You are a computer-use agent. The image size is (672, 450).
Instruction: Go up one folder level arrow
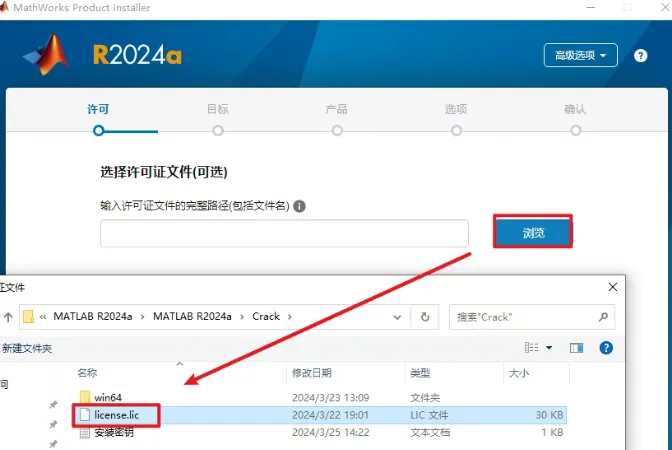[8, 317]
